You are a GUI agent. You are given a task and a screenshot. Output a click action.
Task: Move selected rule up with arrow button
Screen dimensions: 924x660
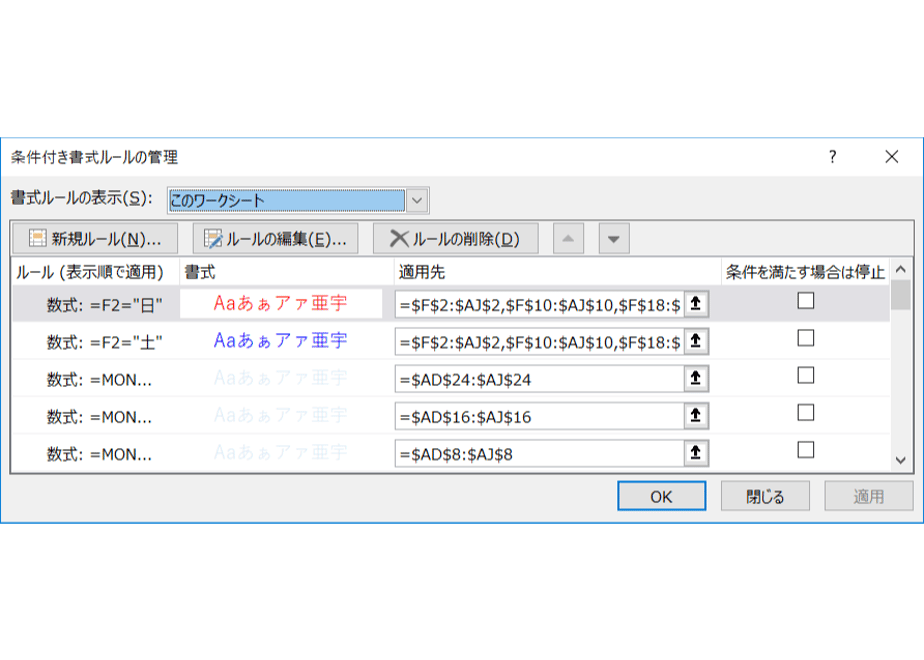pos(568,239)
